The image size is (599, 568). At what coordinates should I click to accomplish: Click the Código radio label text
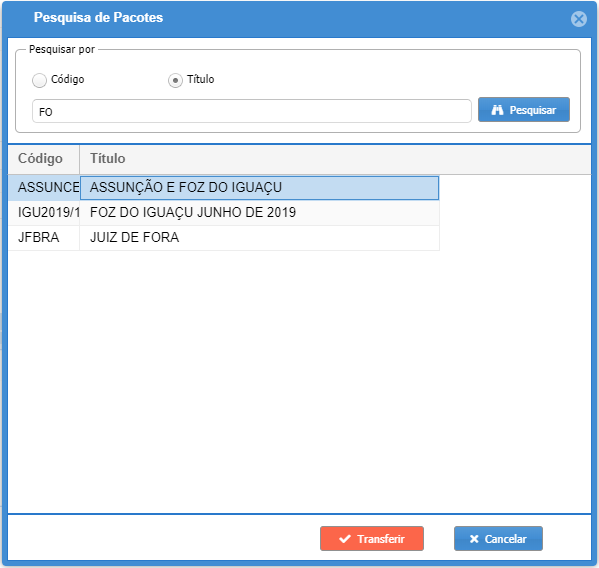[68, 79]
